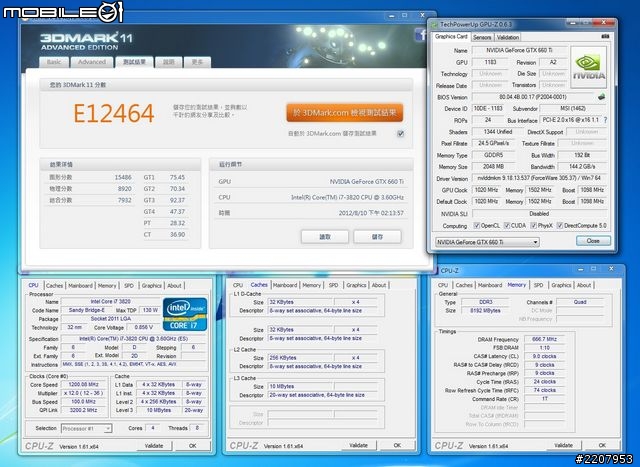Image resolution: width=640 pixels, height=467 pixels.
Task: Toggle the OpenCL checkbox in GPU-Z
Action: pos(476,225)
